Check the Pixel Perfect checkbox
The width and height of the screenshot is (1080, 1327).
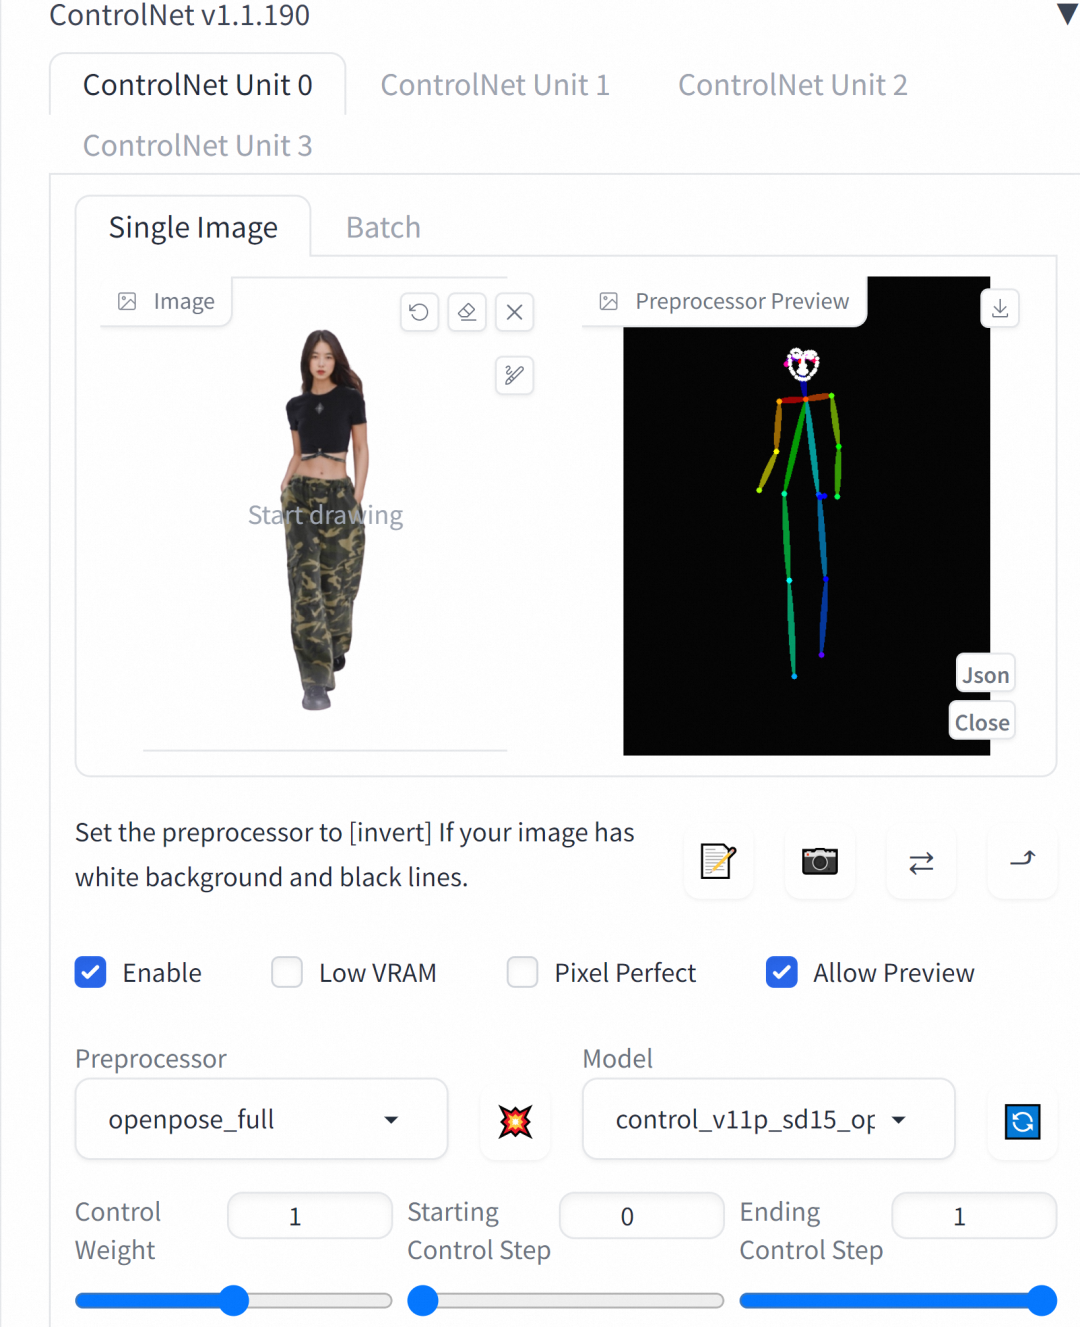[x=522, y=972]
